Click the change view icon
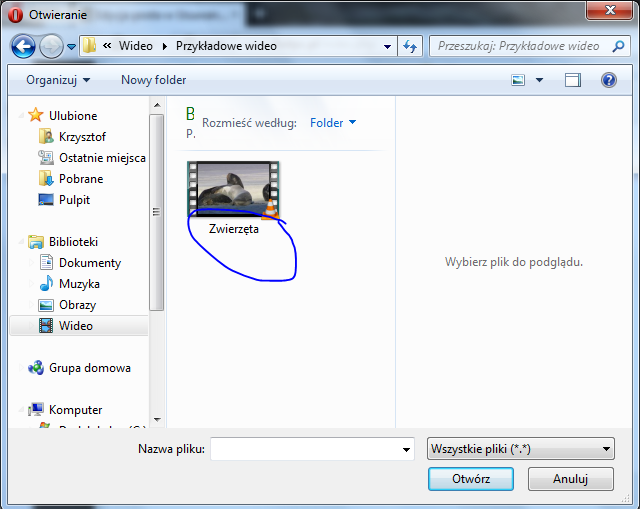The image size is (640, 509). click(x=518, y=80)
